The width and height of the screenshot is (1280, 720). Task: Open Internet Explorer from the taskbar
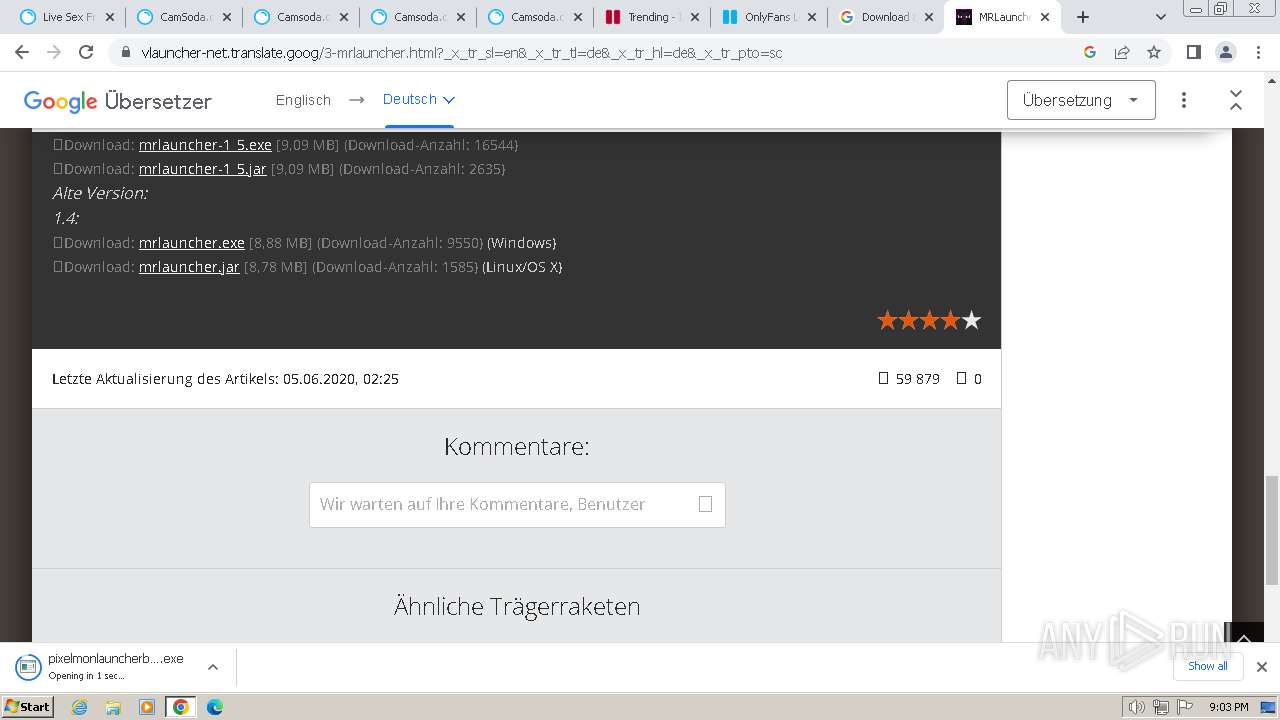[x=80, y=707]
